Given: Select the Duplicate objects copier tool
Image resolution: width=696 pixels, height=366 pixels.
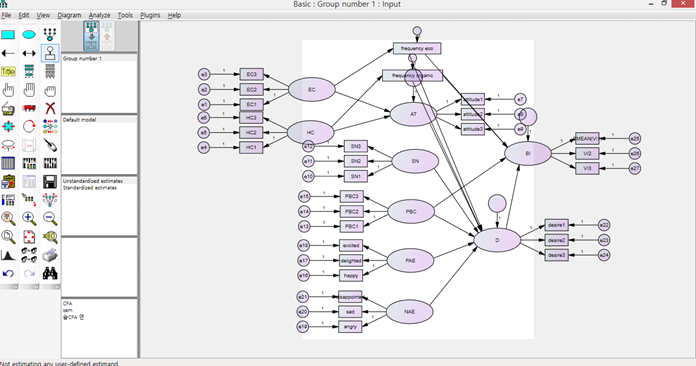Looking at the screenshot, I should pyautogui.click(x=8, y=108).
